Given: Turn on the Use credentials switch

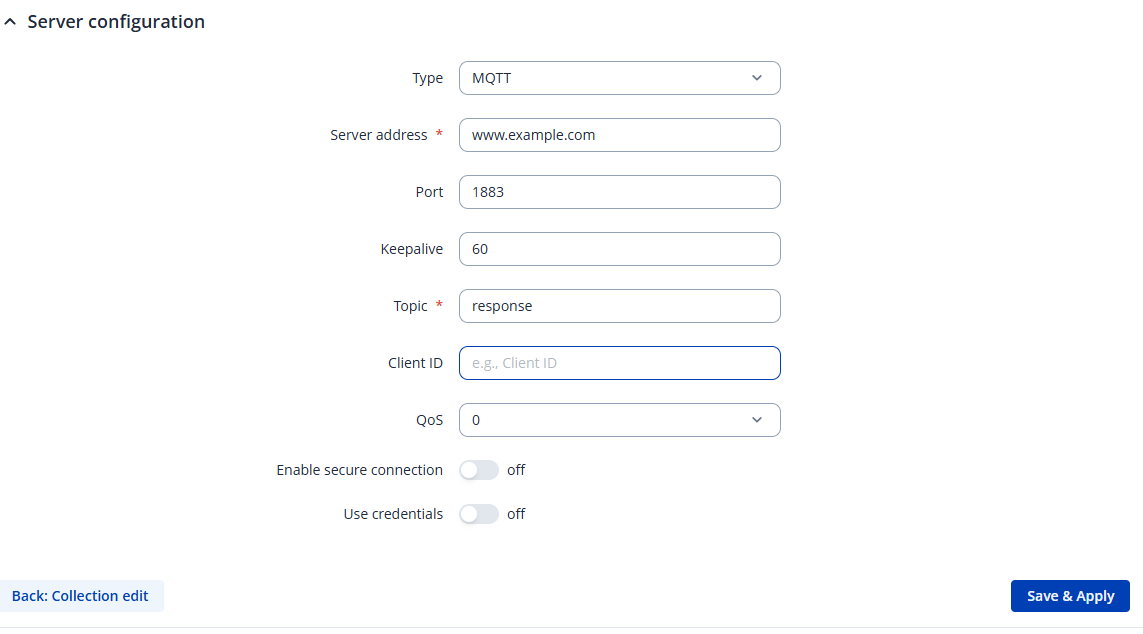Looking at the screenshot, I should pos(478,514).
